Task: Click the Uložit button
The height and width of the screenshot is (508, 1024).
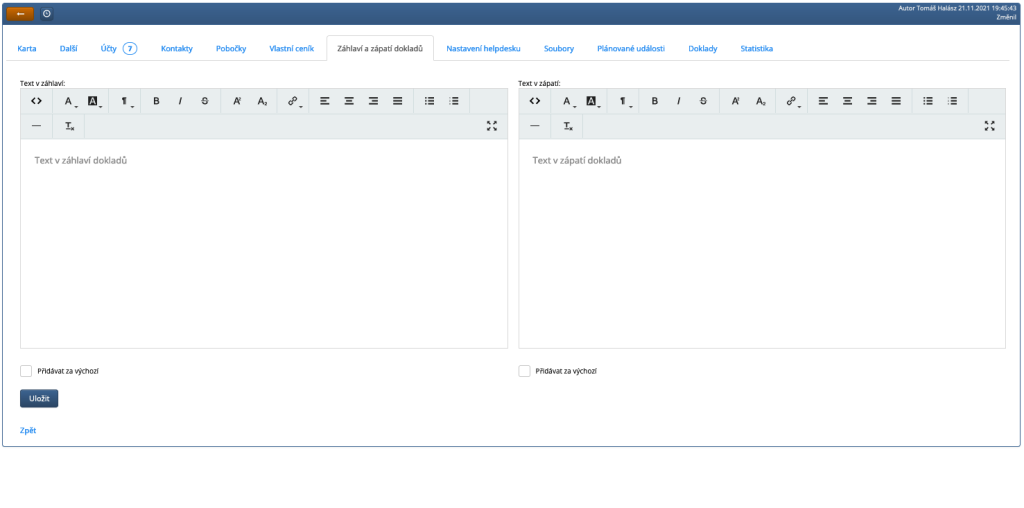Action: pos(39,398)
